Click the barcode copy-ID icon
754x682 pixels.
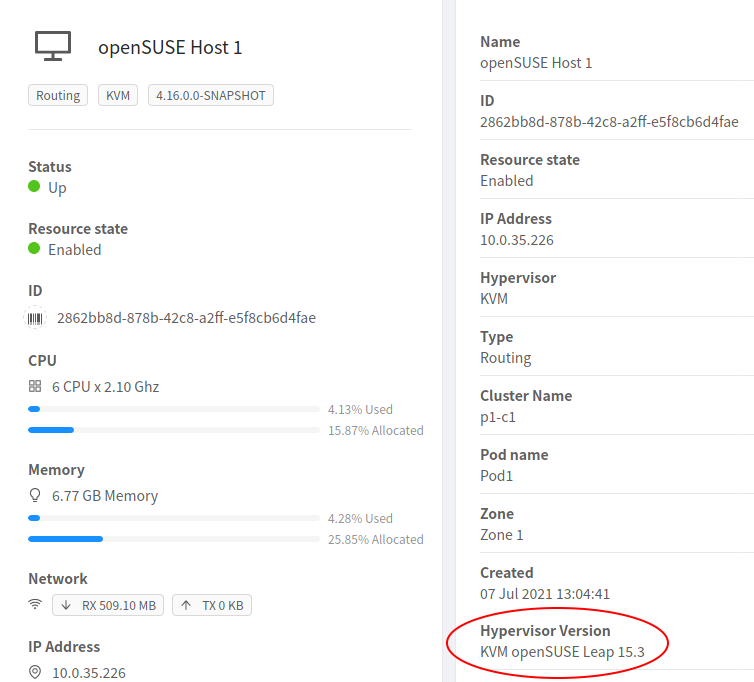tap(35, 318)
